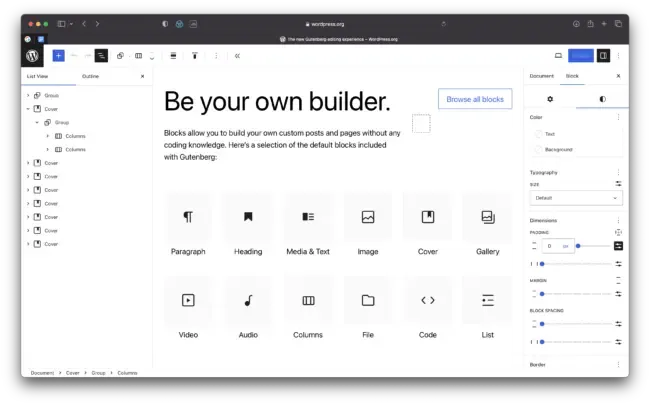Open the Color panel options menu
This screenshot has width=650, height=405.
pyautogui.click(x=618, y=117)
